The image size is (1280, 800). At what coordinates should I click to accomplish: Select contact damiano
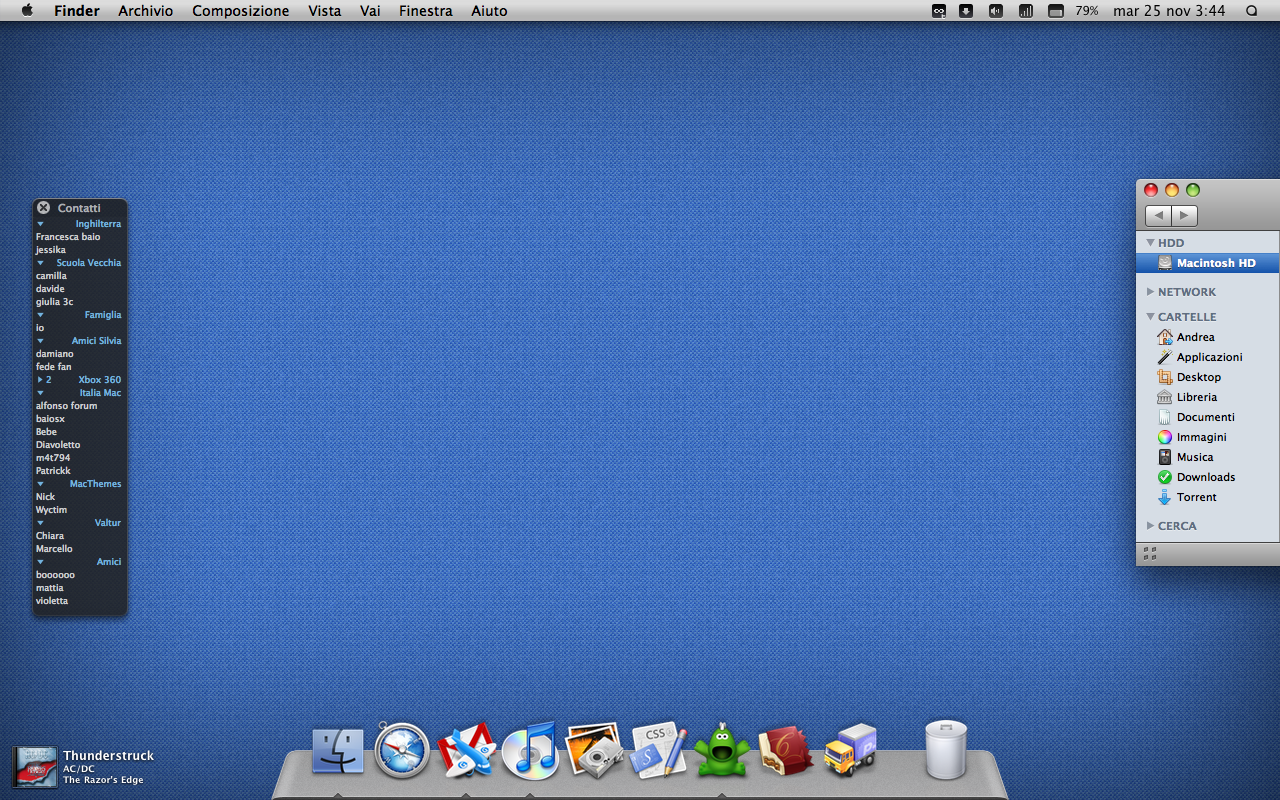(x=55, y=354)
